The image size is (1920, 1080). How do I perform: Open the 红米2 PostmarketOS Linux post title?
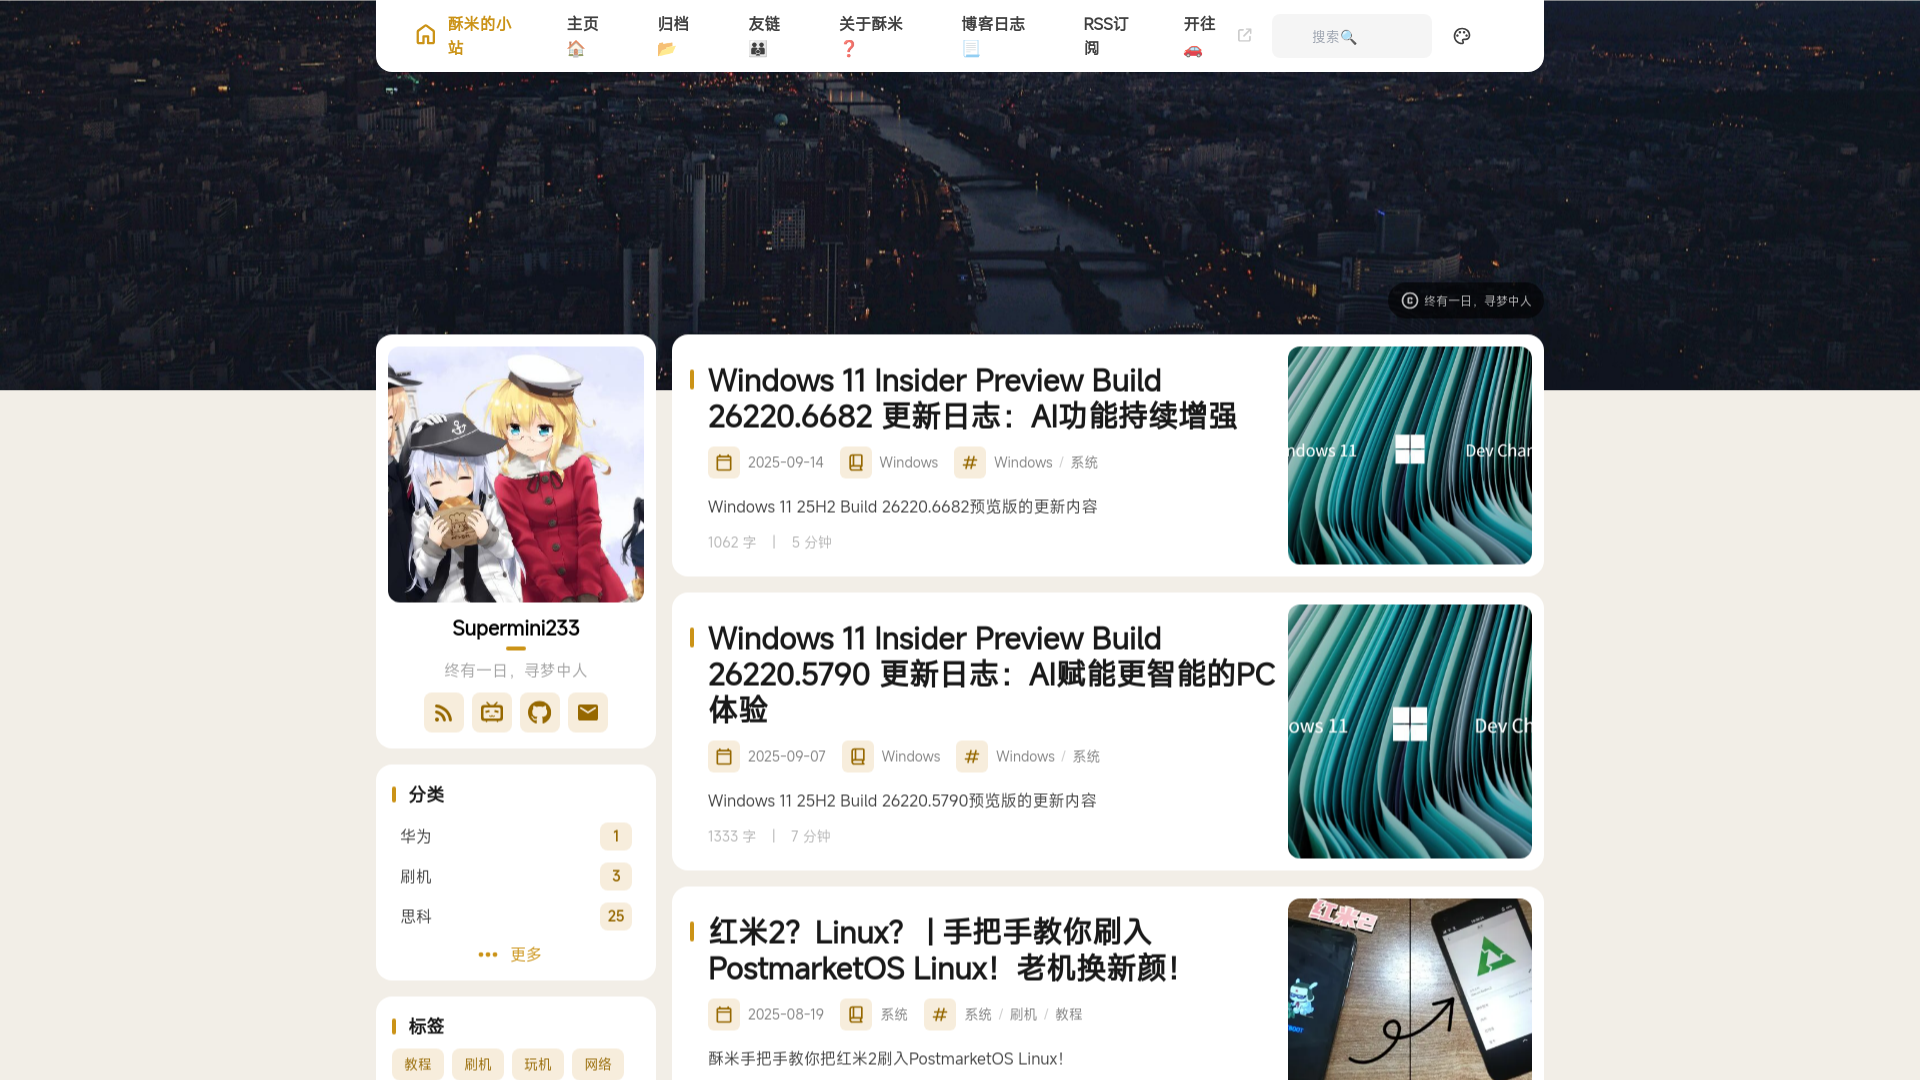(x=944, y=951)
